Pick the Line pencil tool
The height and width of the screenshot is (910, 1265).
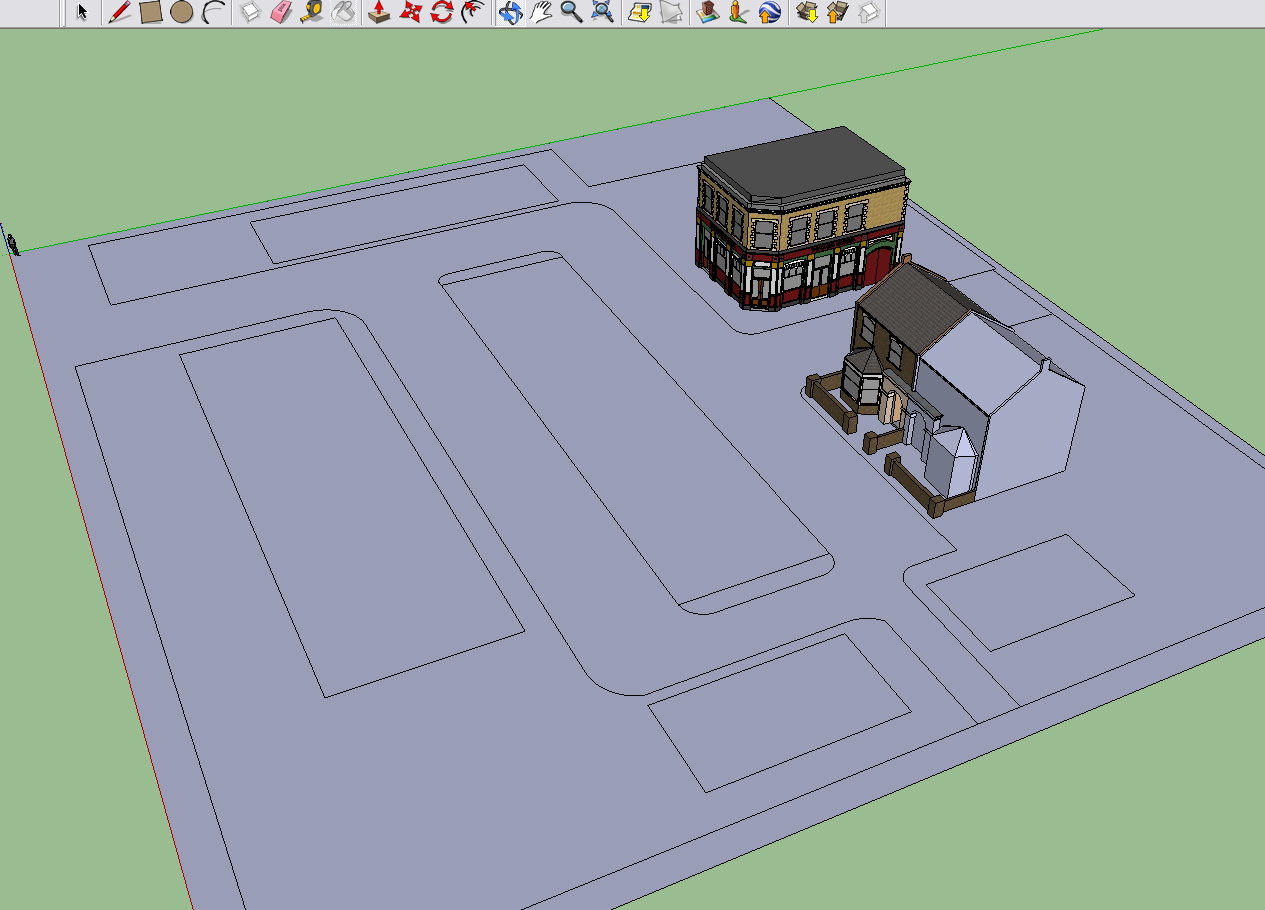pyautogui.click(x=120, y=12)
